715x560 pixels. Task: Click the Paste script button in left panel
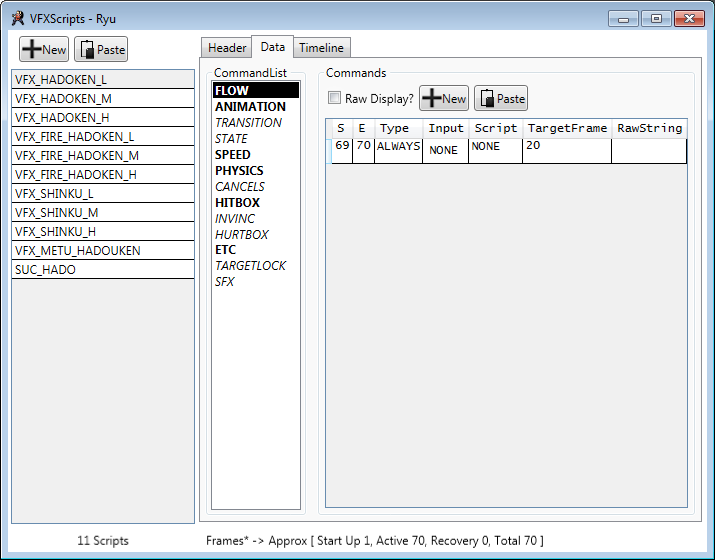click(x=101, y=50)
